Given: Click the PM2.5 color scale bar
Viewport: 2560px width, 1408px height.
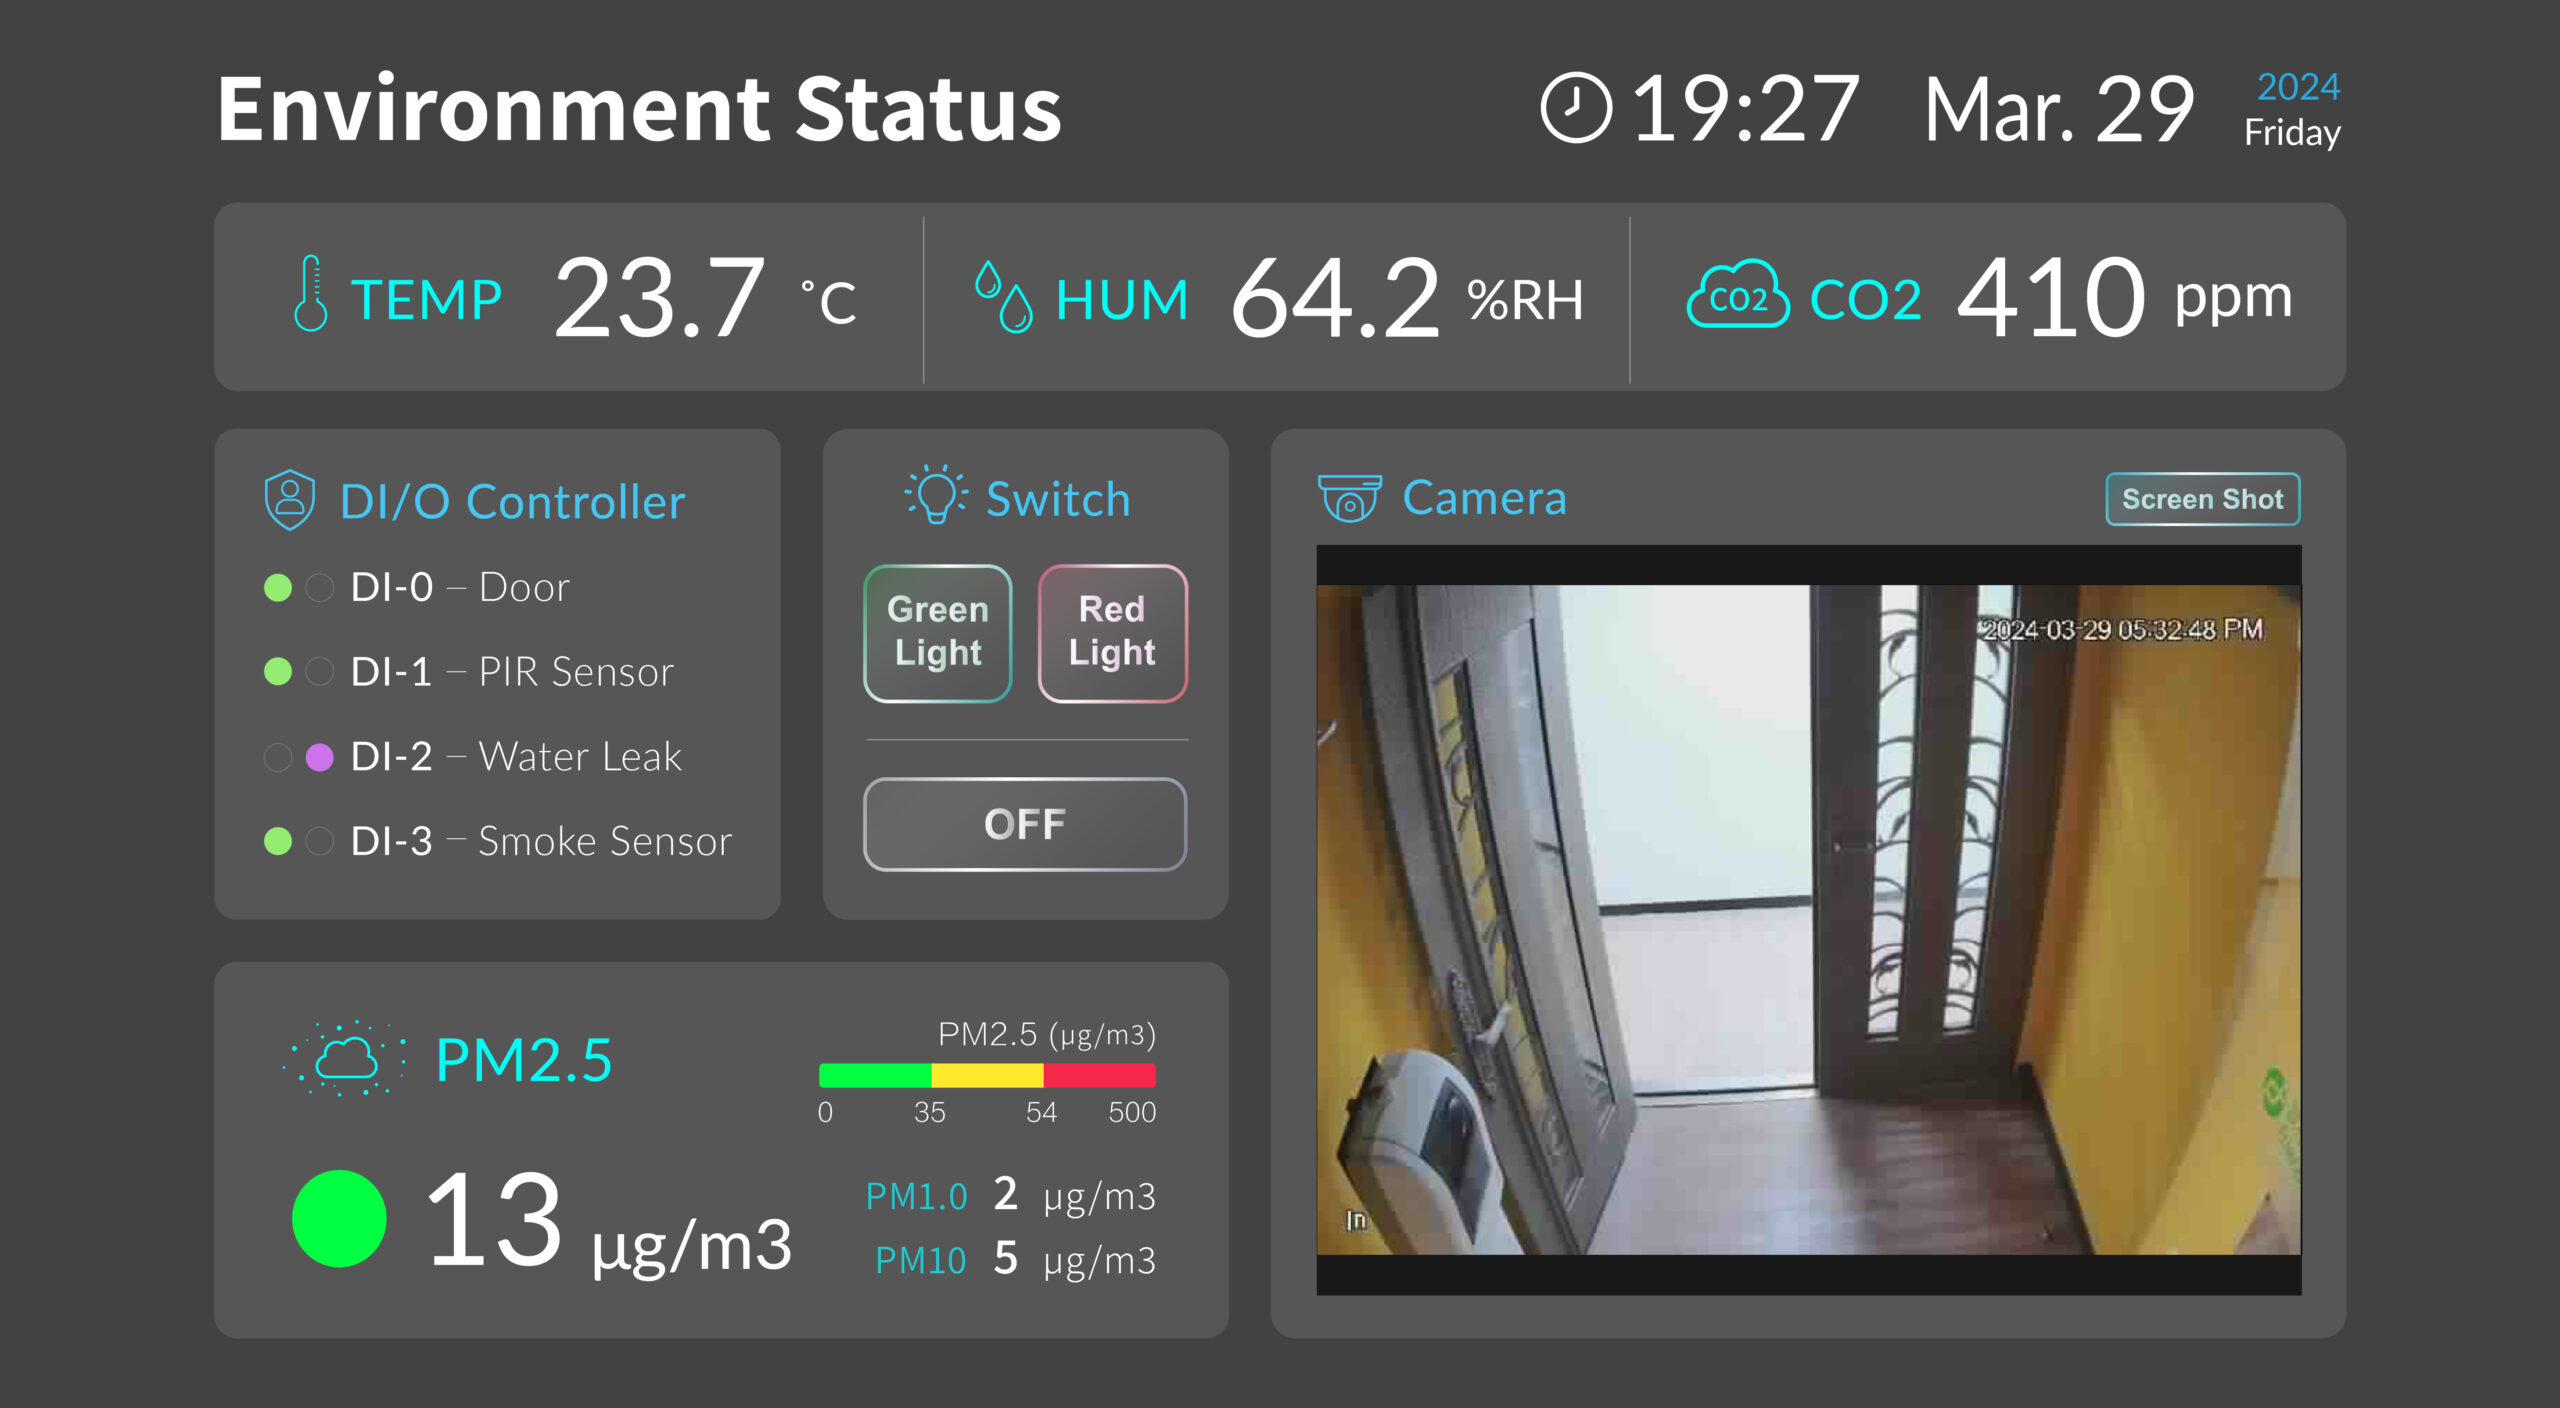Looking at the screenshot, I should click(x=987, y=1075).
